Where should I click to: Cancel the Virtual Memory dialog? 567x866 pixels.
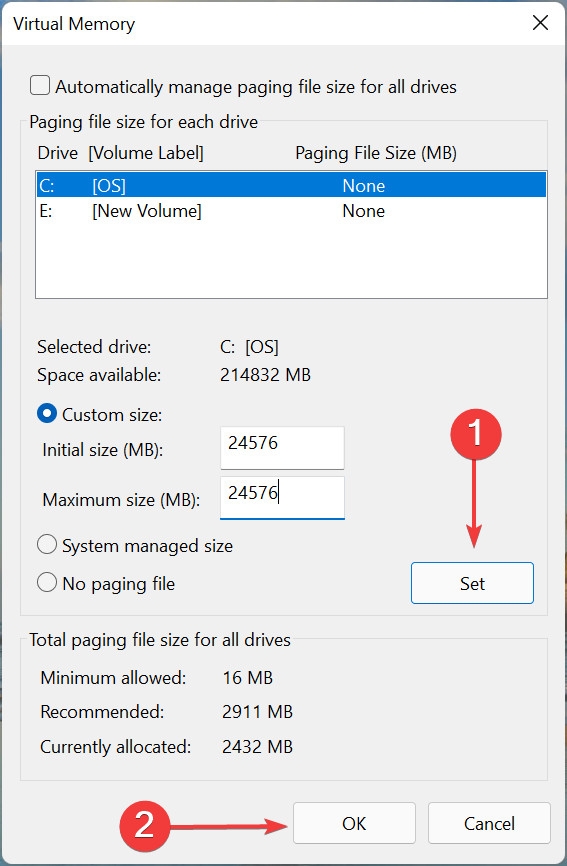(x=489, y=823)
